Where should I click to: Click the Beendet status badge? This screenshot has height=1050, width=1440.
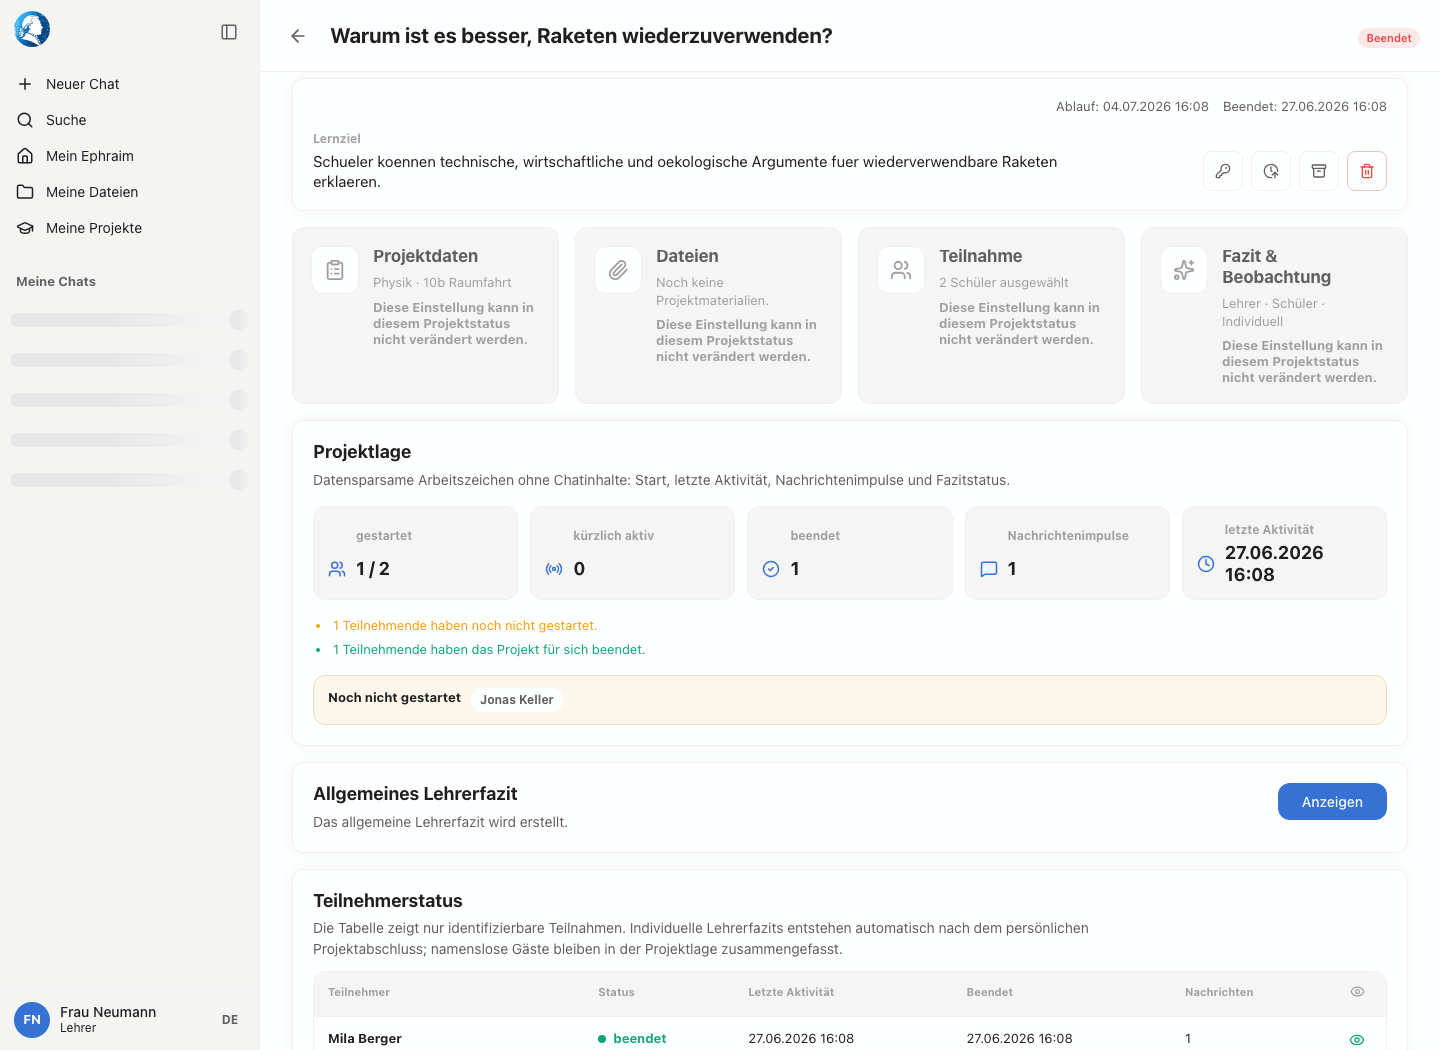pyautogui.click(x=1389, y=38)
